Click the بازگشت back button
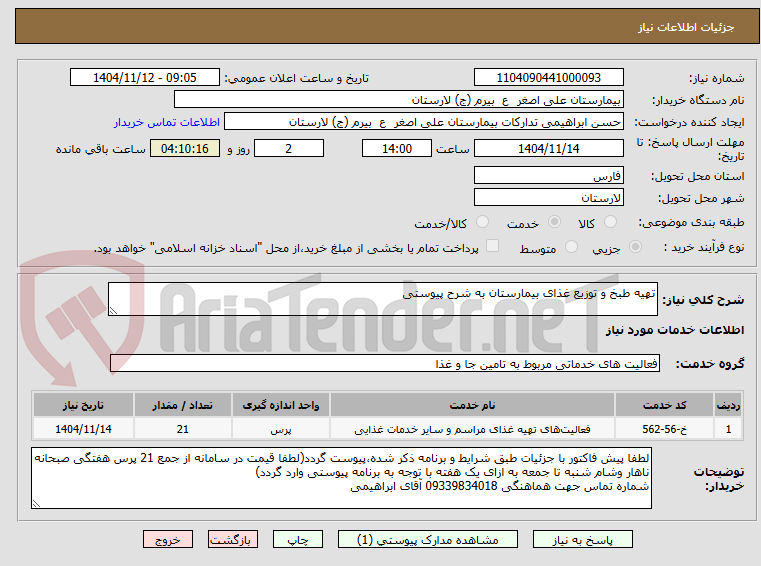 tap(232, 540)
